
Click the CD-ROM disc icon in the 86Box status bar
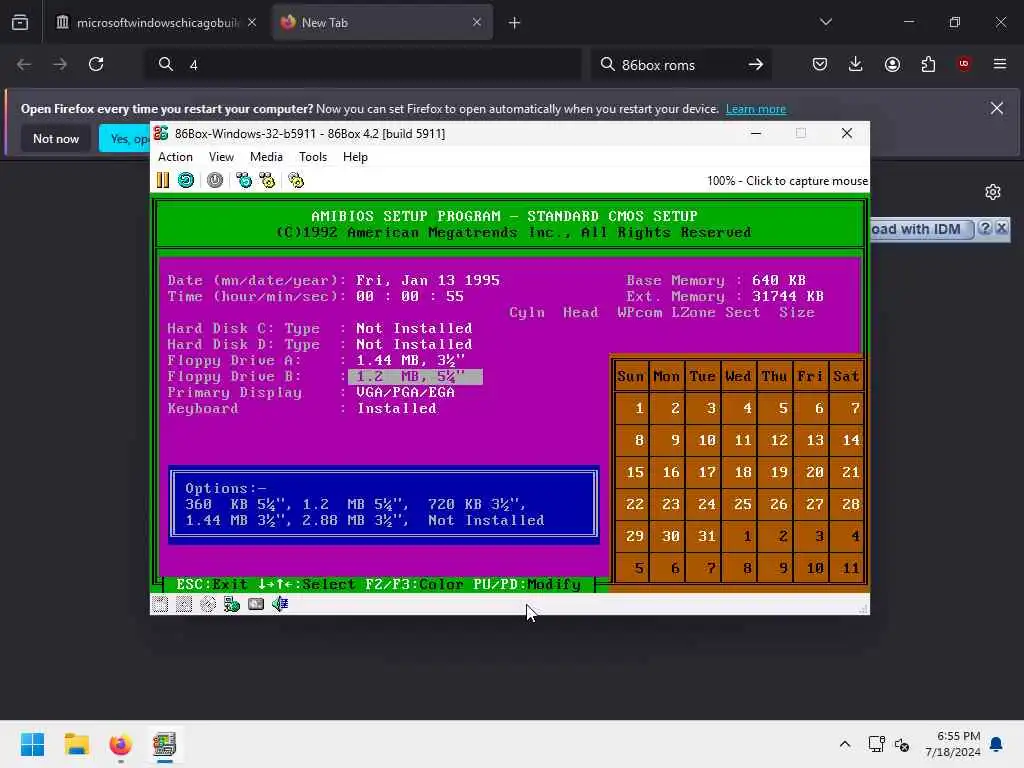[208, 604]
